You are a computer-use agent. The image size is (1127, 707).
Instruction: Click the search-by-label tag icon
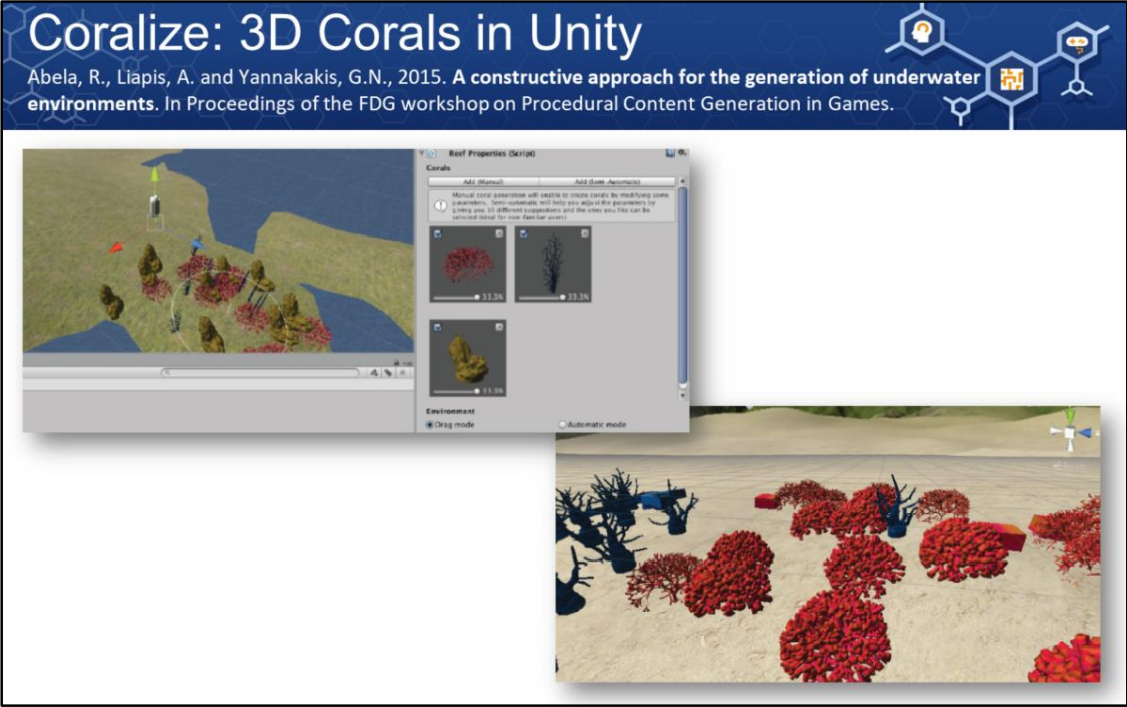[x=388, y=372]
